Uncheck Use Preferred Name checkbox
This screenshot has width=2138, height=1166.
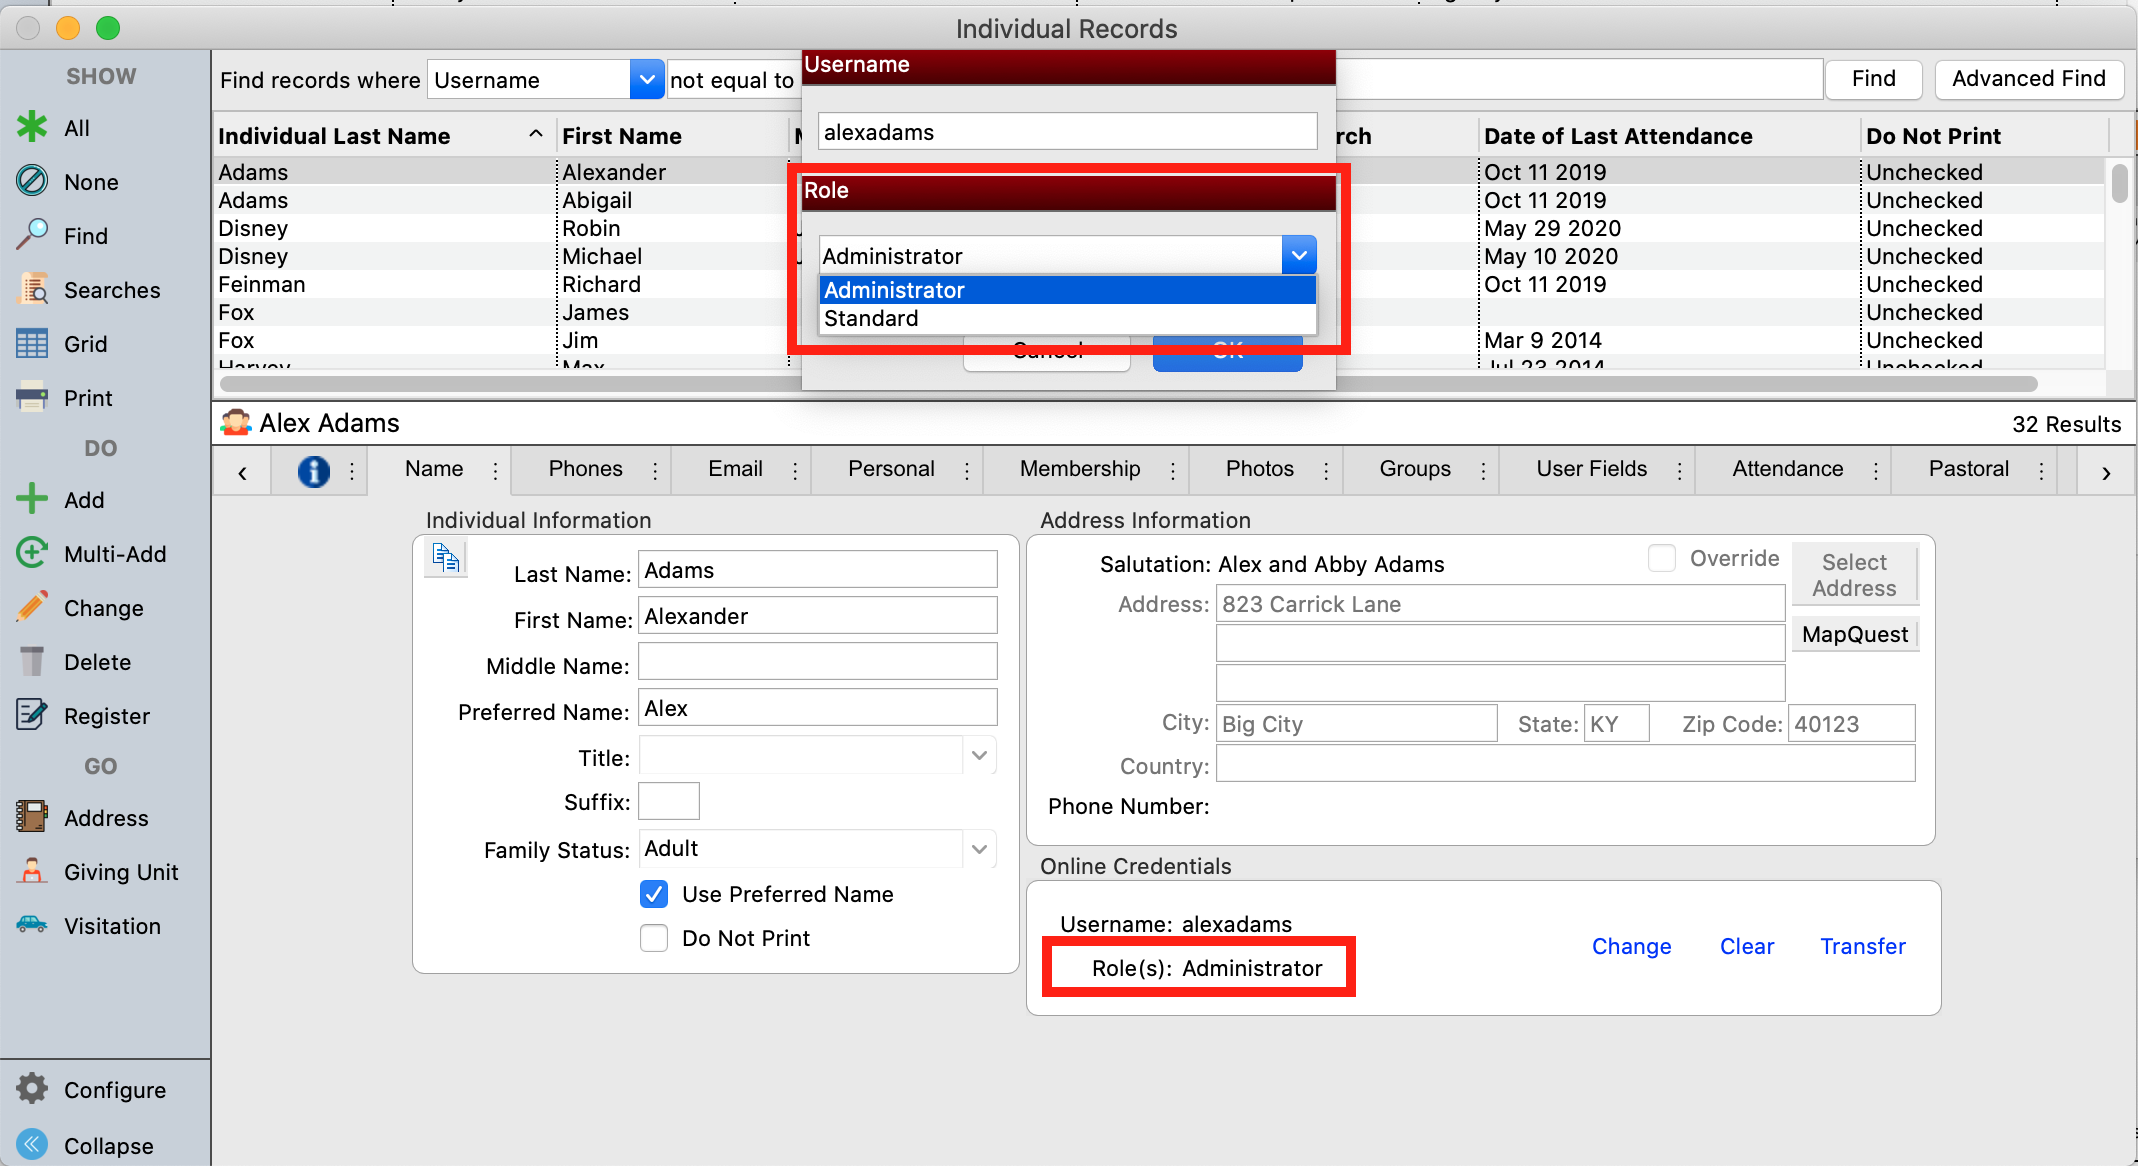(654, 894)
